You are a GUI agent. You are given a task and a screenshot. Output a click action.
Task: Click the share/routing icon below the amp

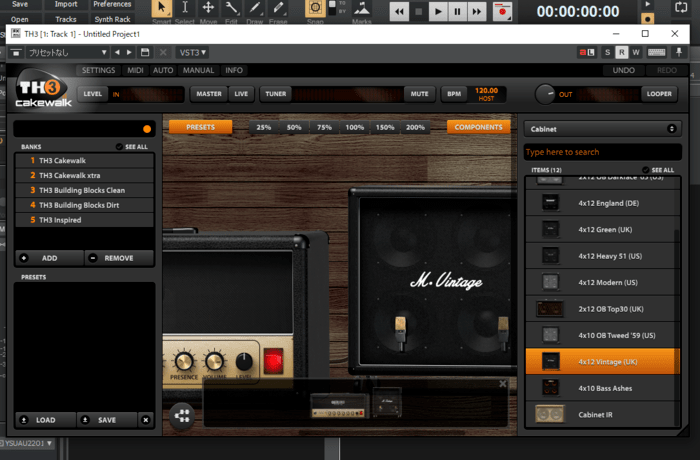point(181,416)
